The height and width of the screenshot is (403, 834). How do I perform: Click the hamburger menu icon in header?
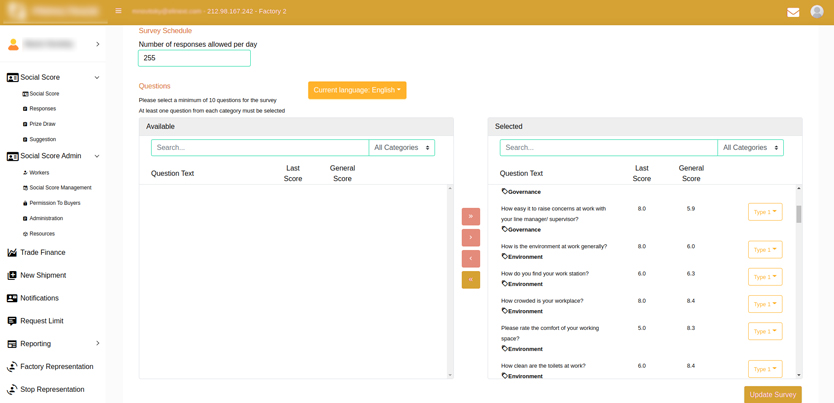click(118, 11)
